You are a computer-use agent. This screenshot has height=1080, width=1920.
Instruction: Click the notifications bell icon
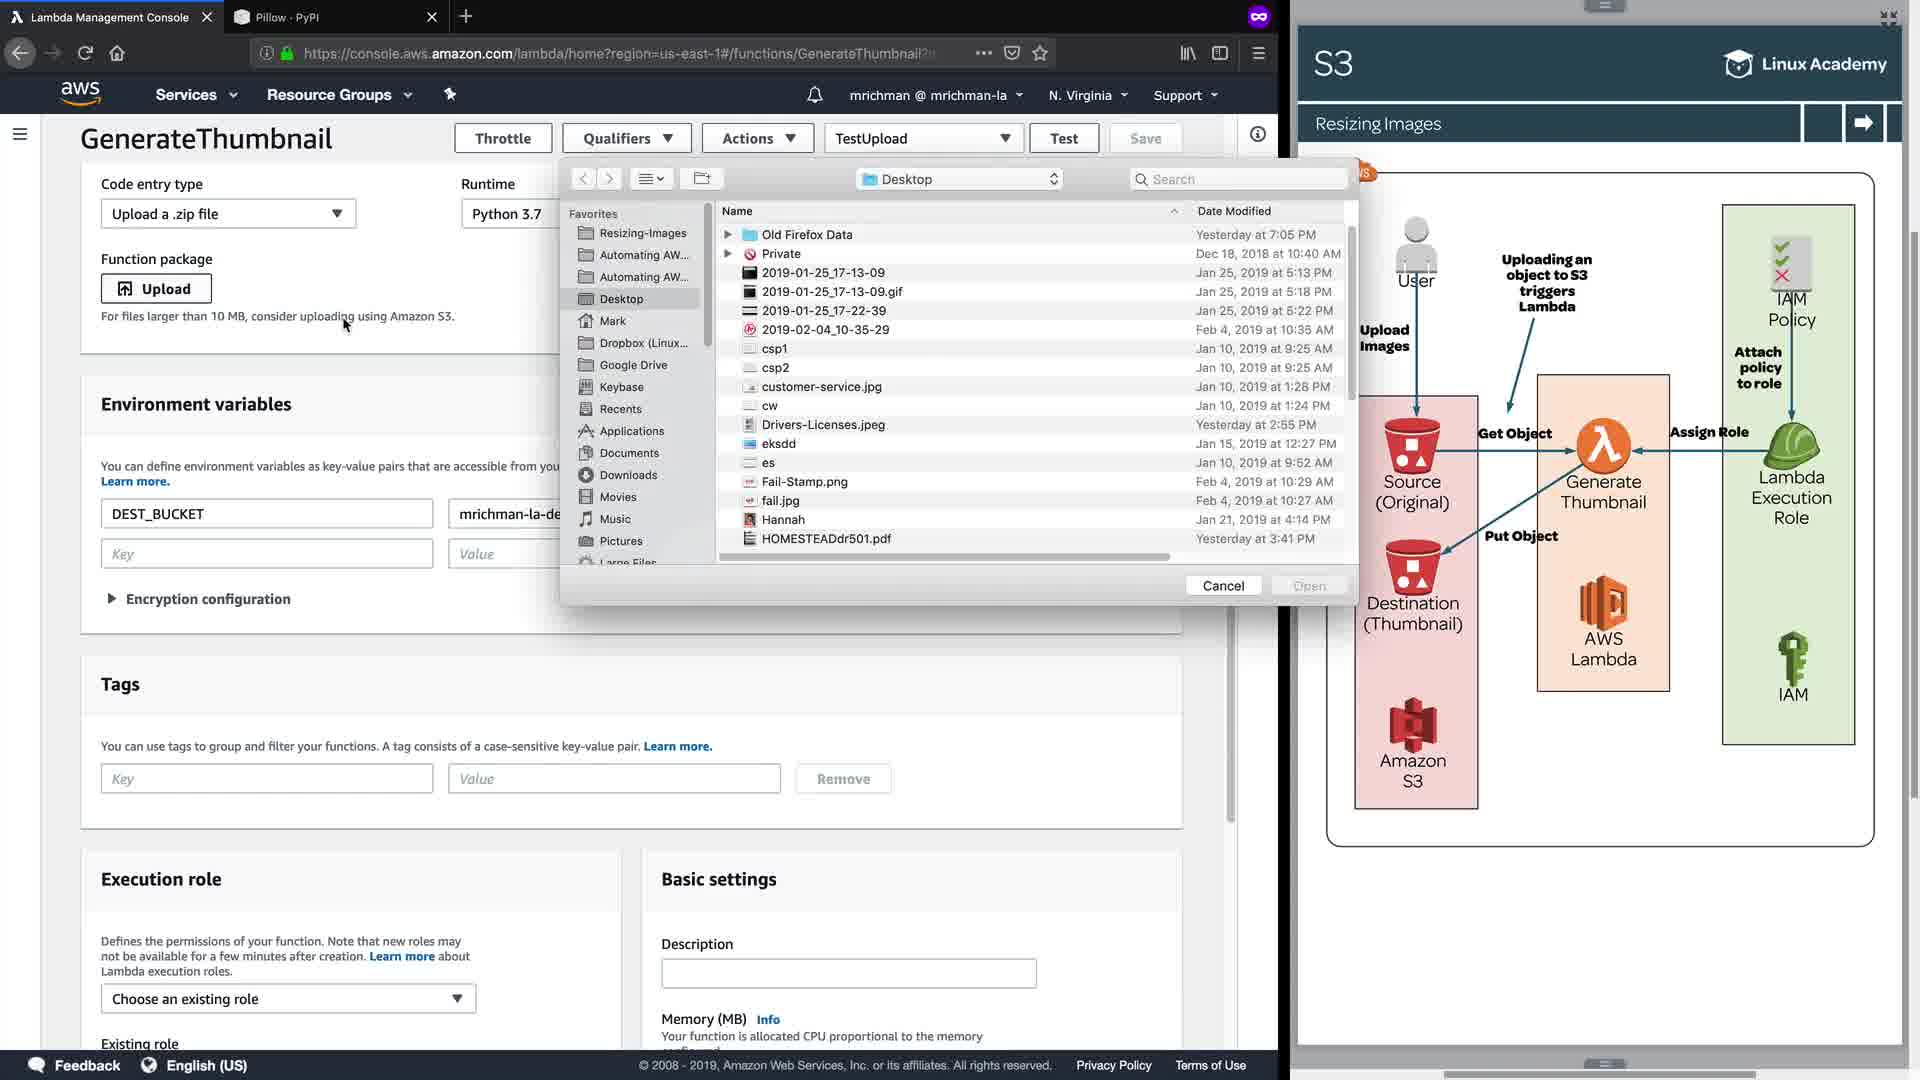tap(815, 95)
